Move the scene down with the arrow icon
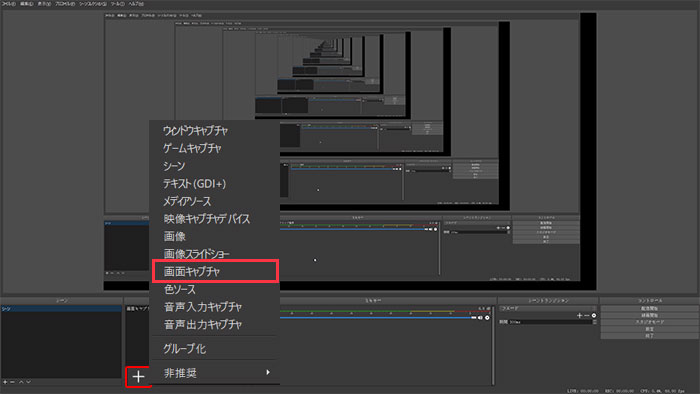This screenshot has width=700, height=394. point(28,382)
